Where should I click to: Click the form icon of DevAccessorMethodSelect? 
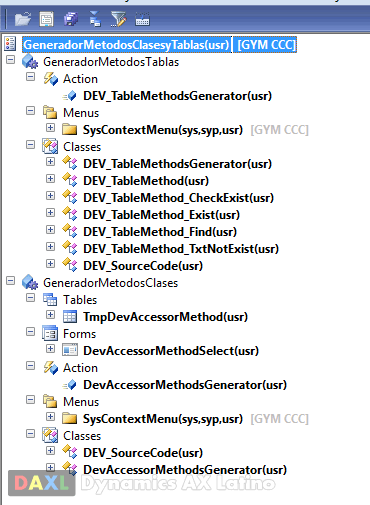[70, 350]
